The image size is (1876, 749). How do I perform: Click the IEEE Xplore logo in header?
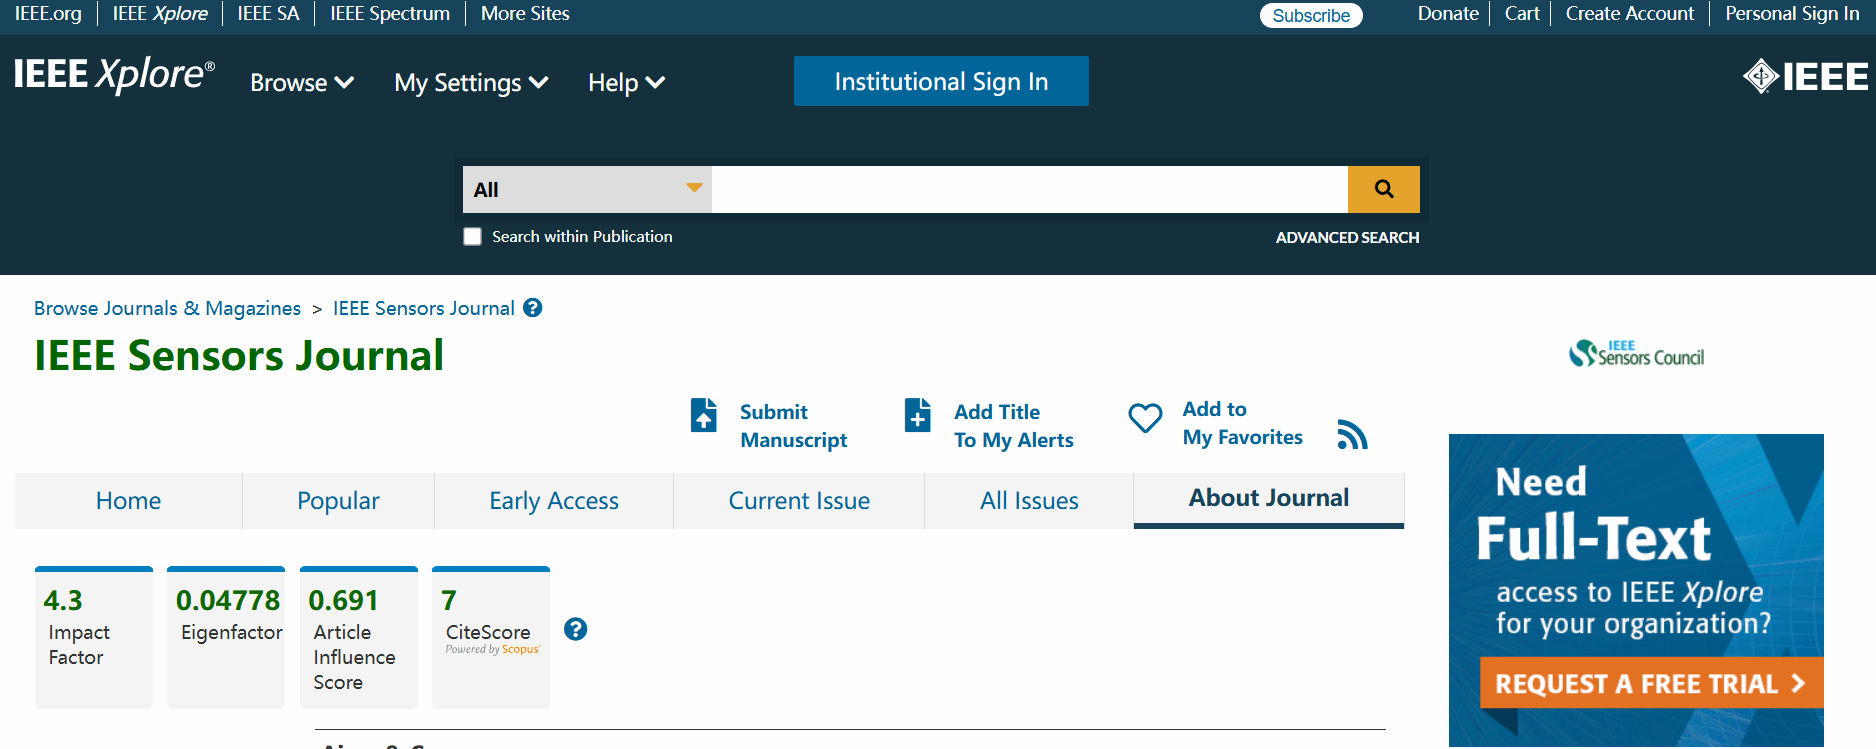pyautogui.click(x=114, y=76)
